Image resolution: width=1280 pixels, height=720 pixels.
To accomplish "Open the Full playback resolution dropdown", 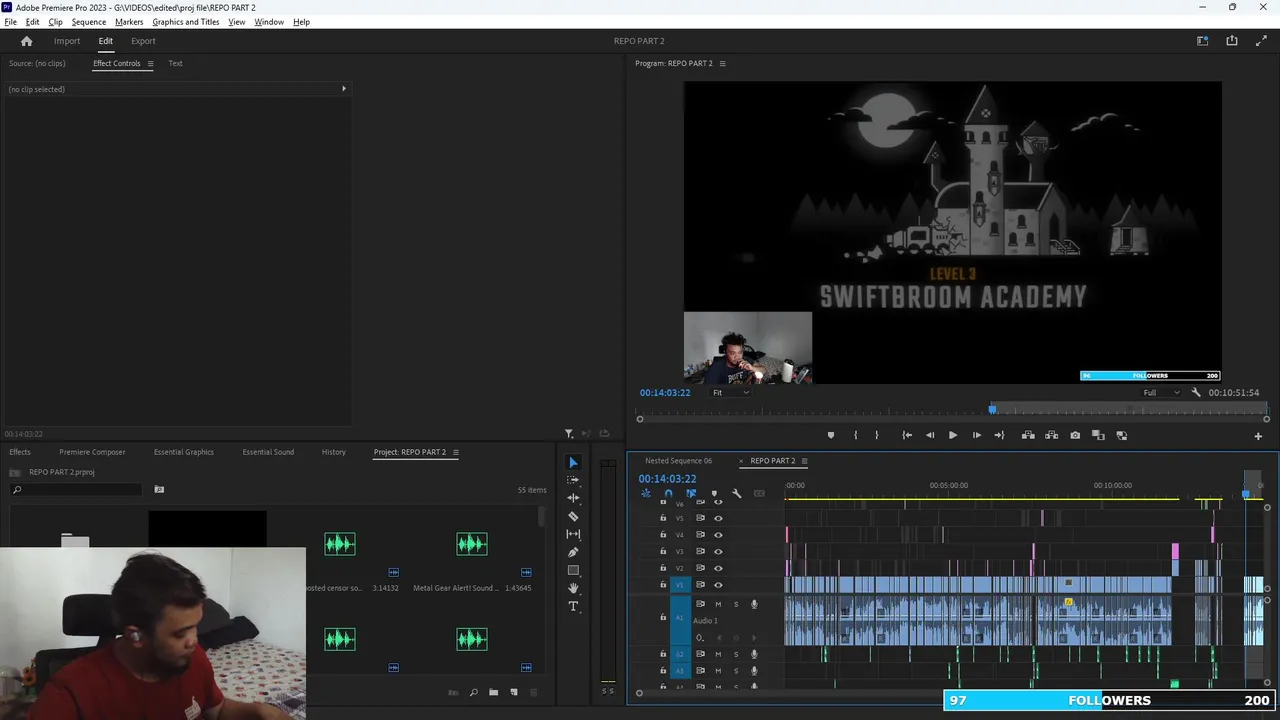I will [x=1162, y=393].
